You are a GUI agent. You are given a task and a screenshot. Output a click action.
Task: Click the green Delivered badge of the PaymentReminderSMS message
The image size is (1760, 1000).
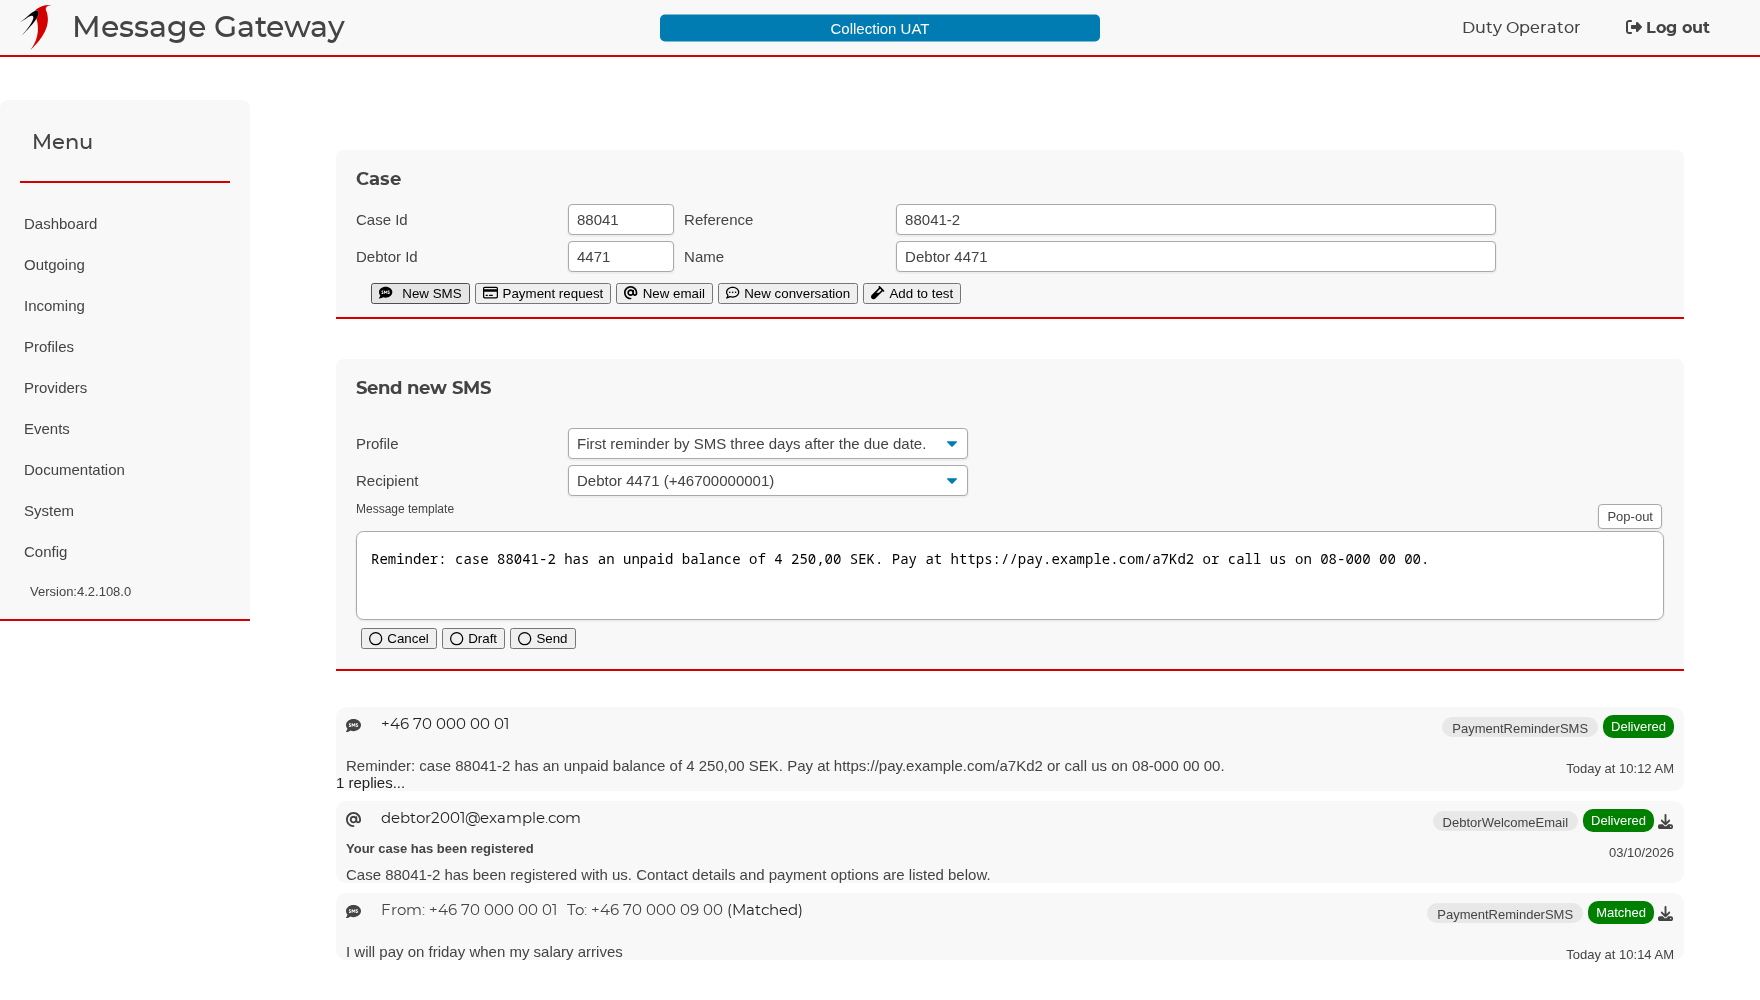pos(1638,727)
